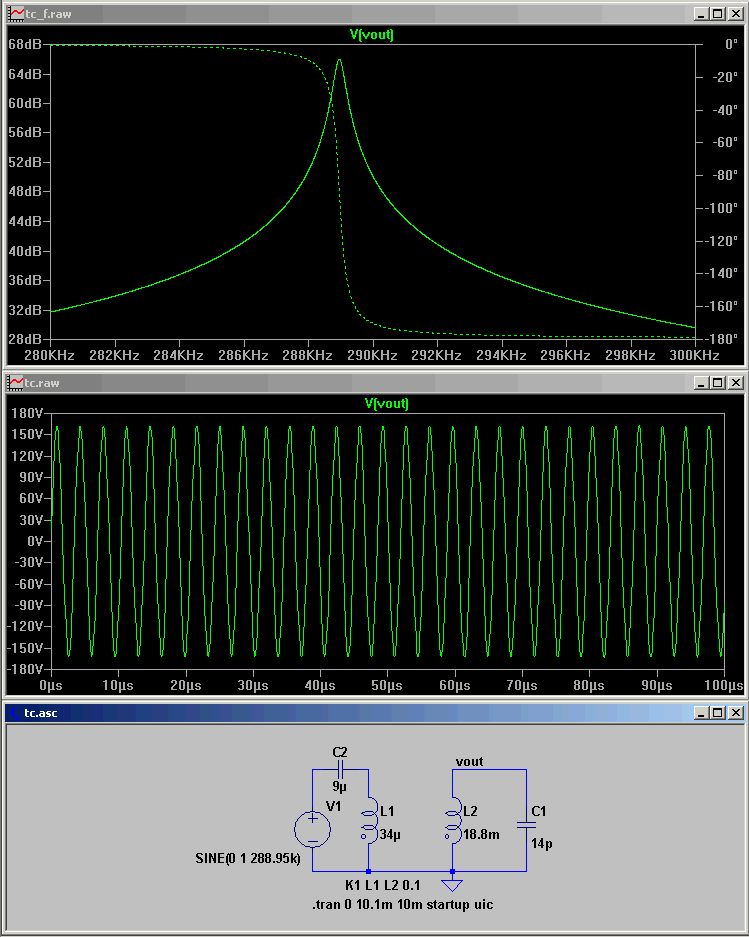
Task: Click the ground symbol in schematic
Action: point(453,884)
